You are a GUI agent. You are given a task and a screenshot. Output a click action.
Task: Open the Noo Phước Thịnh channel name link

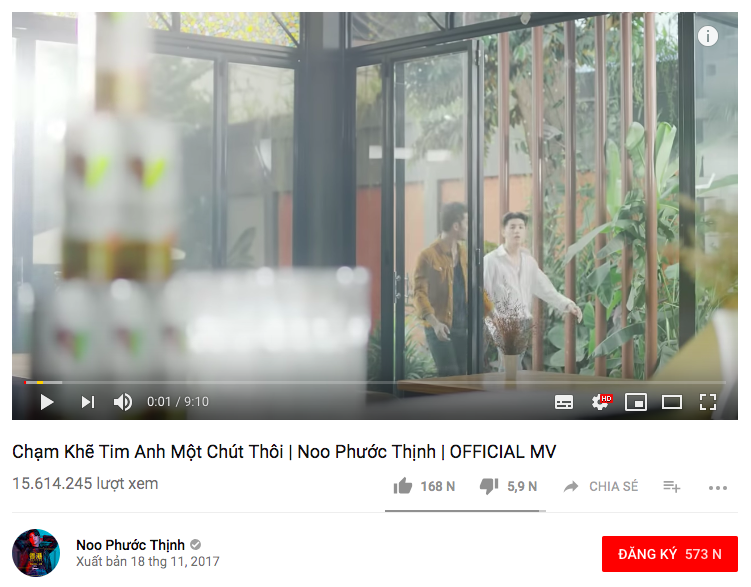[130, 545]
